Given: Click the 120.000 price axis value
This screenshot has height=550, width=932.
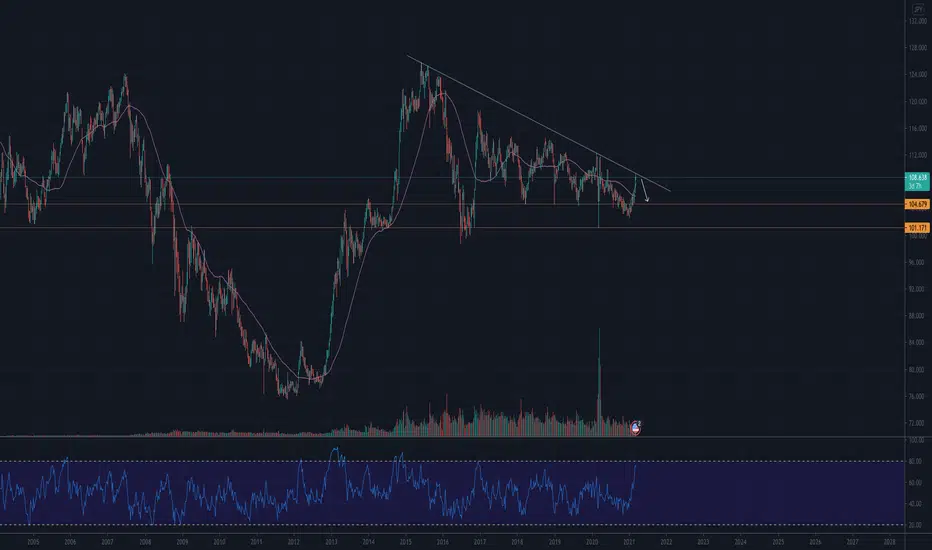Looking at the screenshot, I should pos(917,102).
